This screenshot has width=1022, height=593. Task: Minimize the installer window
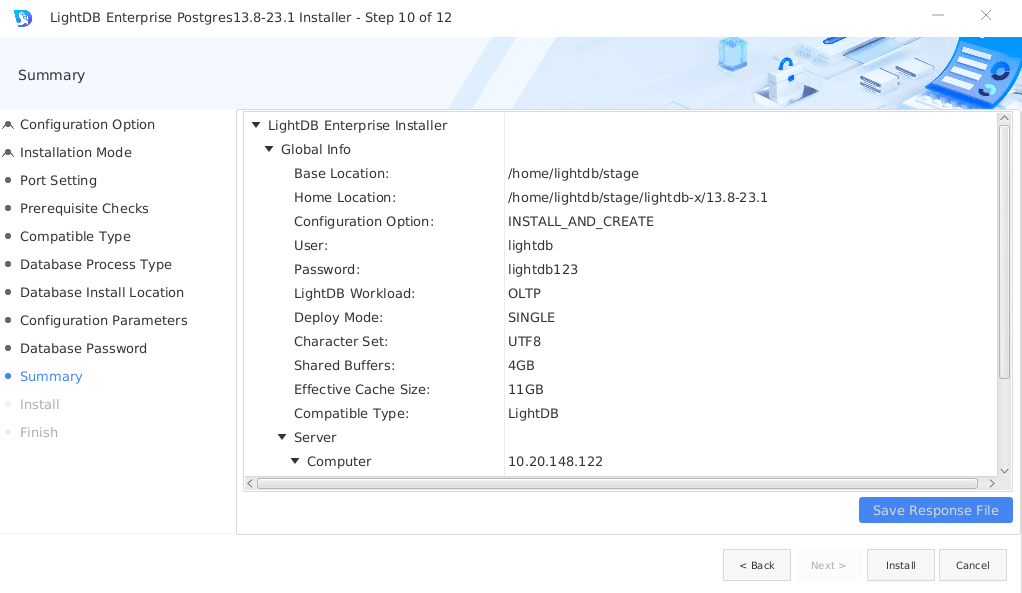coord(938,15)
